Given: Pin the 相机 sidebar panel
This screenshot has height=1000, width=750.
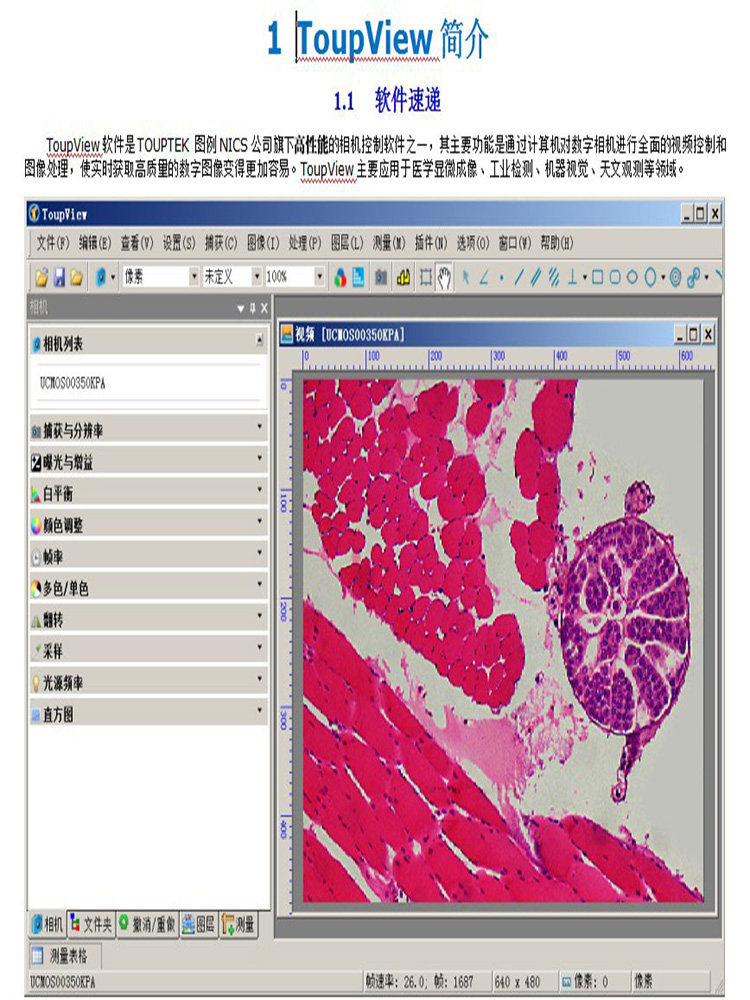Looking at the screenshot, I should [253, 308].
